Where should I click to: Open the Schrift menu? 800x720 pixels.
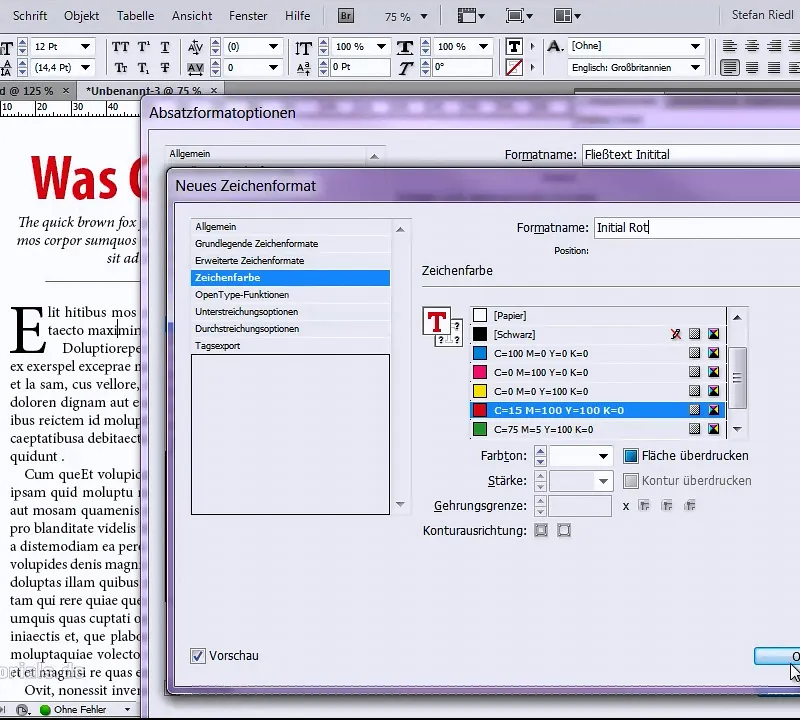pos(30,16)
